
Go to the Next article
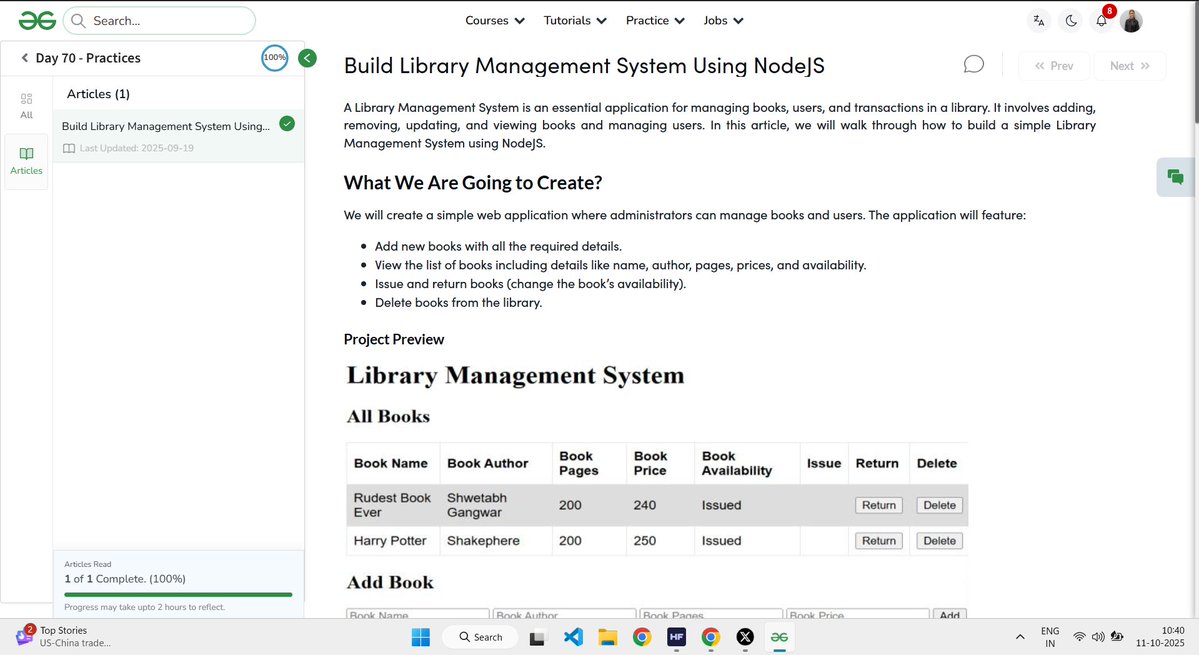(1129, 66)
